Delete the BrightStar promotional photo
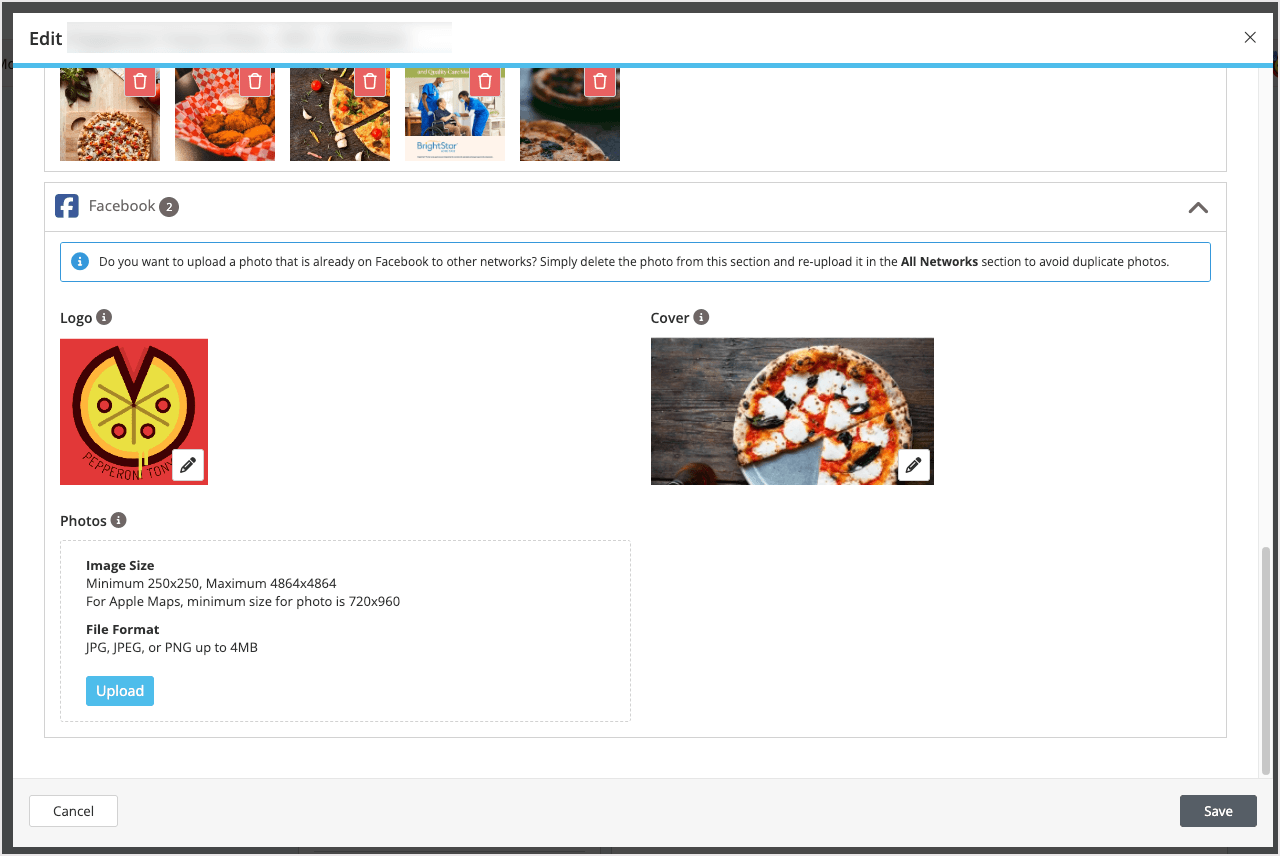The height and width of the screenshot is (856, 1280). tap(484, 81)
